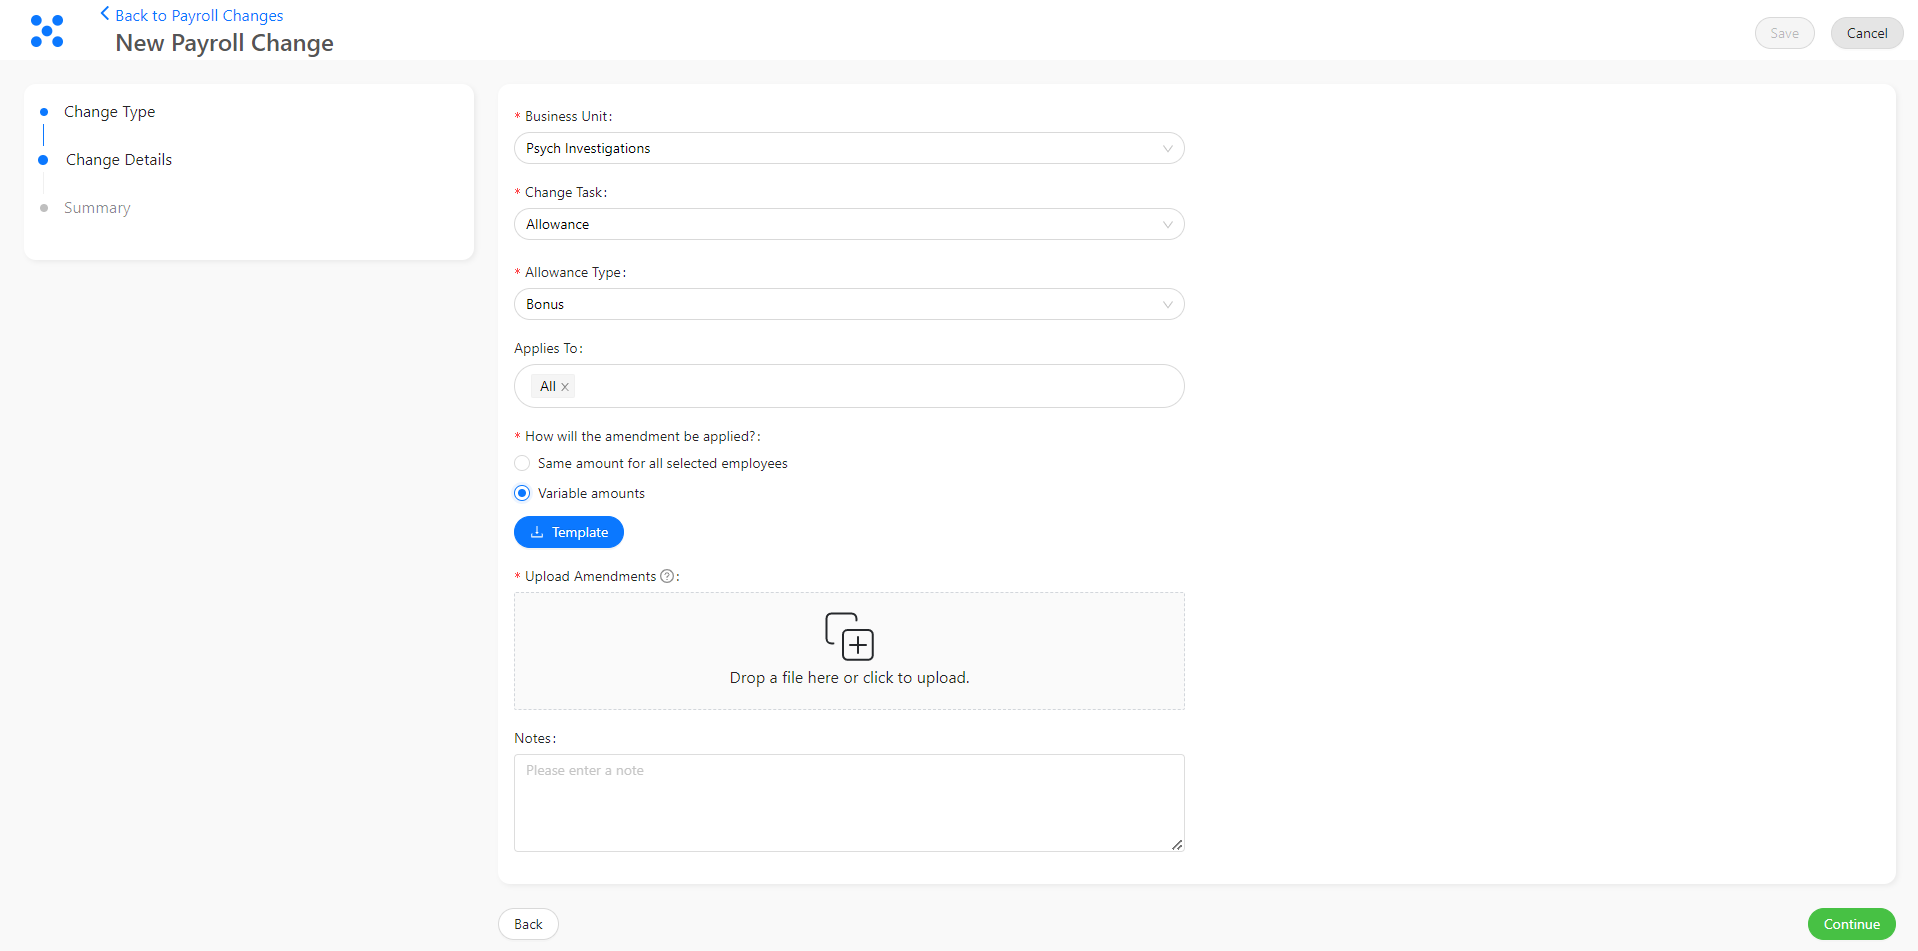Click into the Notes text area
The image size is (1918, 951).
[849, 803]
